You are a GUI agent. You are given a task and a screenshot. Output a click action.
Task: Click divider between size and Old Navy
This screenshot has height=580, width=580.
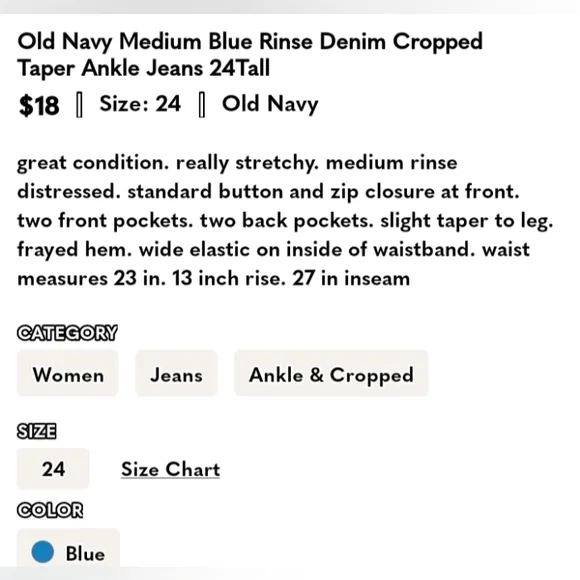click(x=202, y=105)
